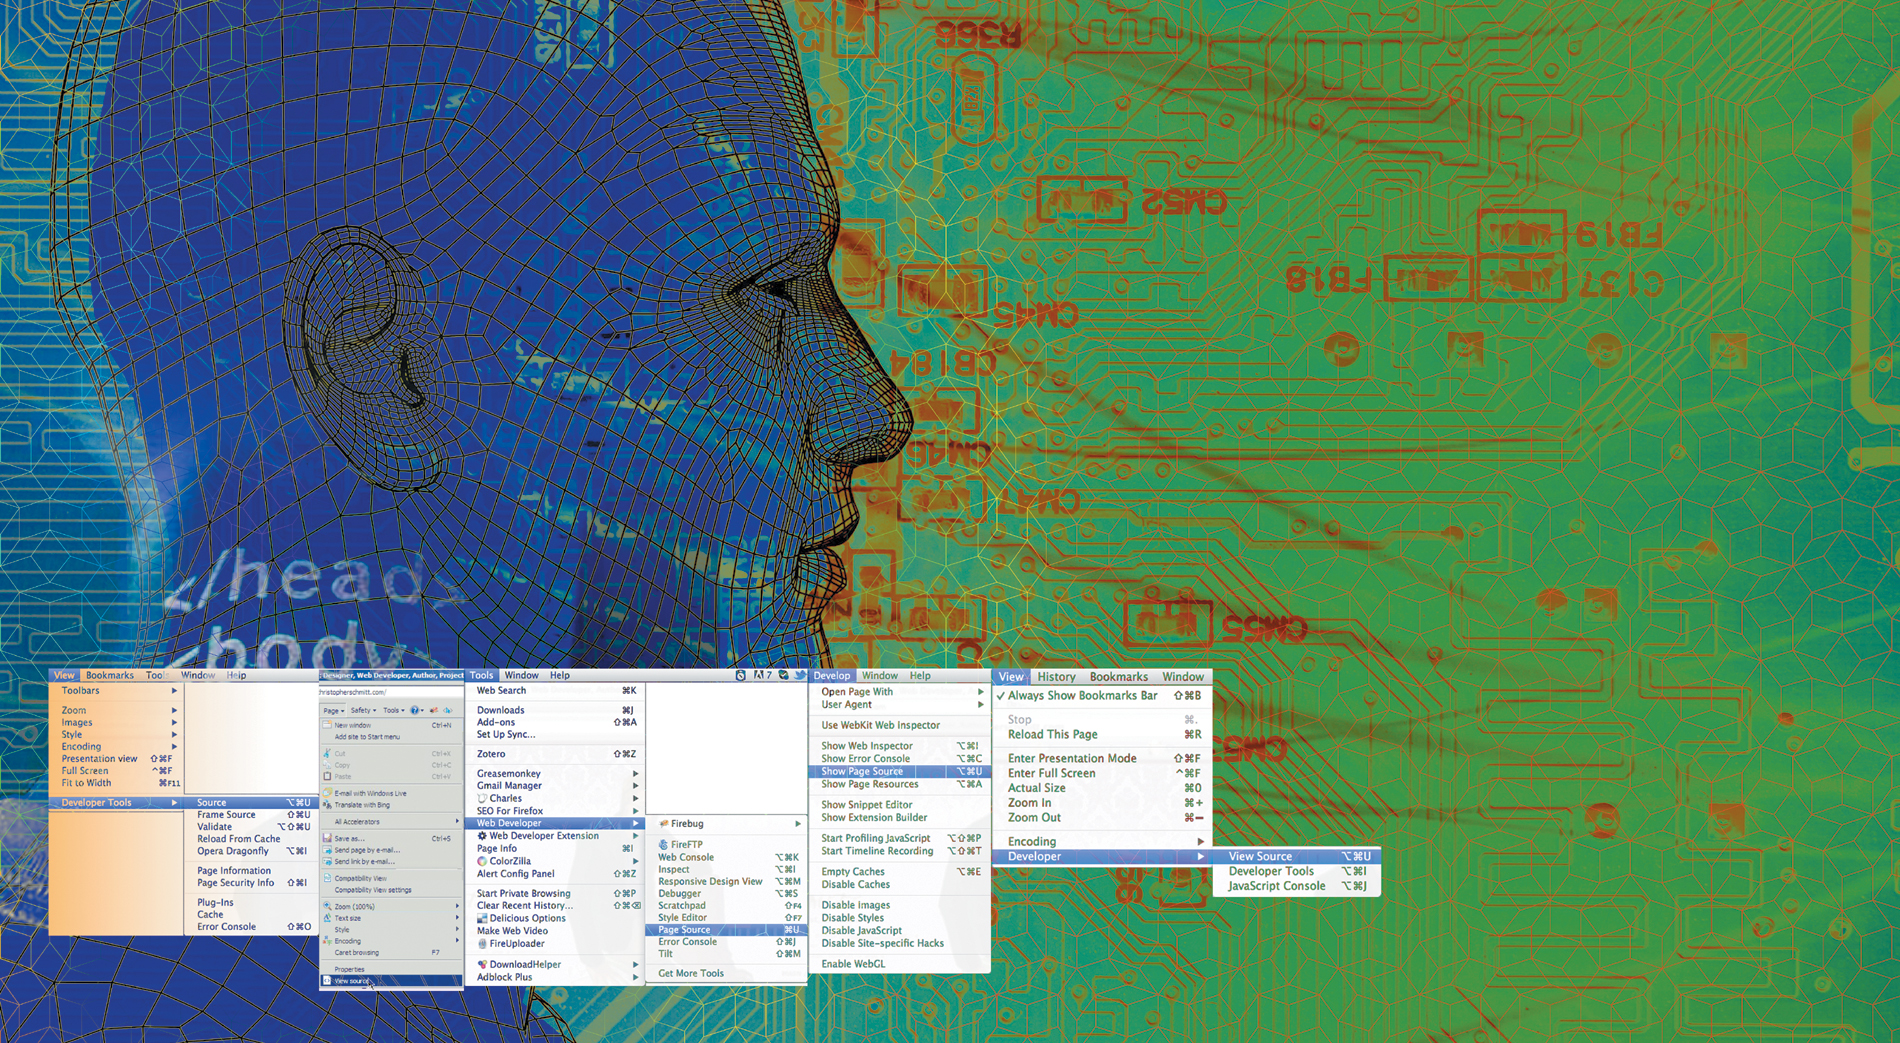
Task: Click JavaScript Console
Action: point(1277,886)
